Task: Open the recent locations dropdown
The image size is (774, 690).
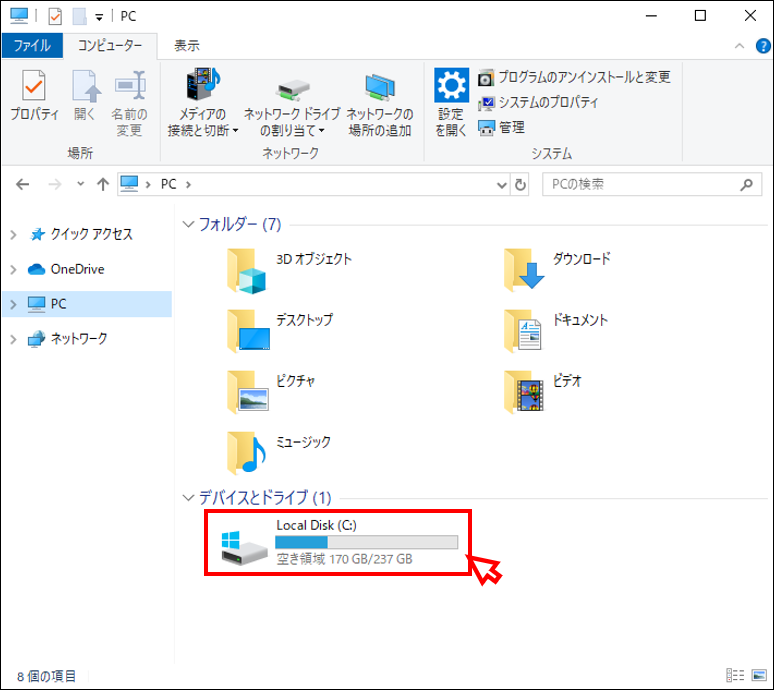Action: point(80,185)
